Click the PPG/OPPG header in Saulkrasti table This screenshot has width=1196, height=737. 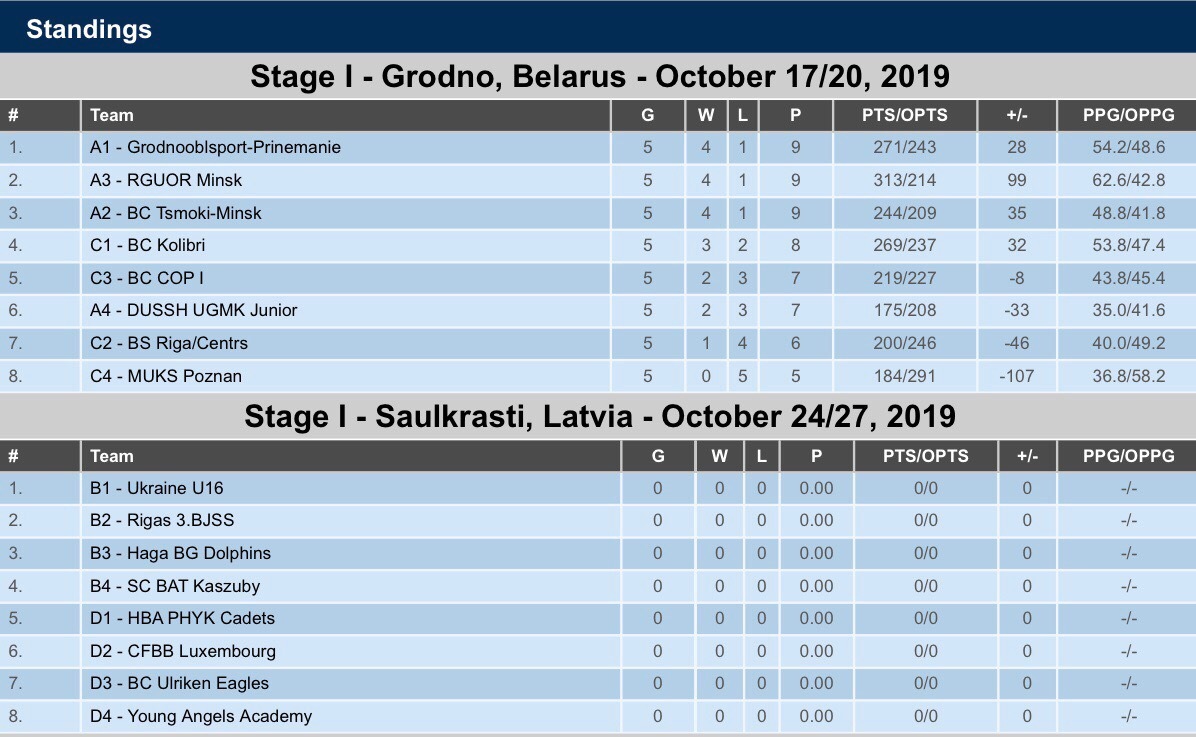[x=1128, y=456]
